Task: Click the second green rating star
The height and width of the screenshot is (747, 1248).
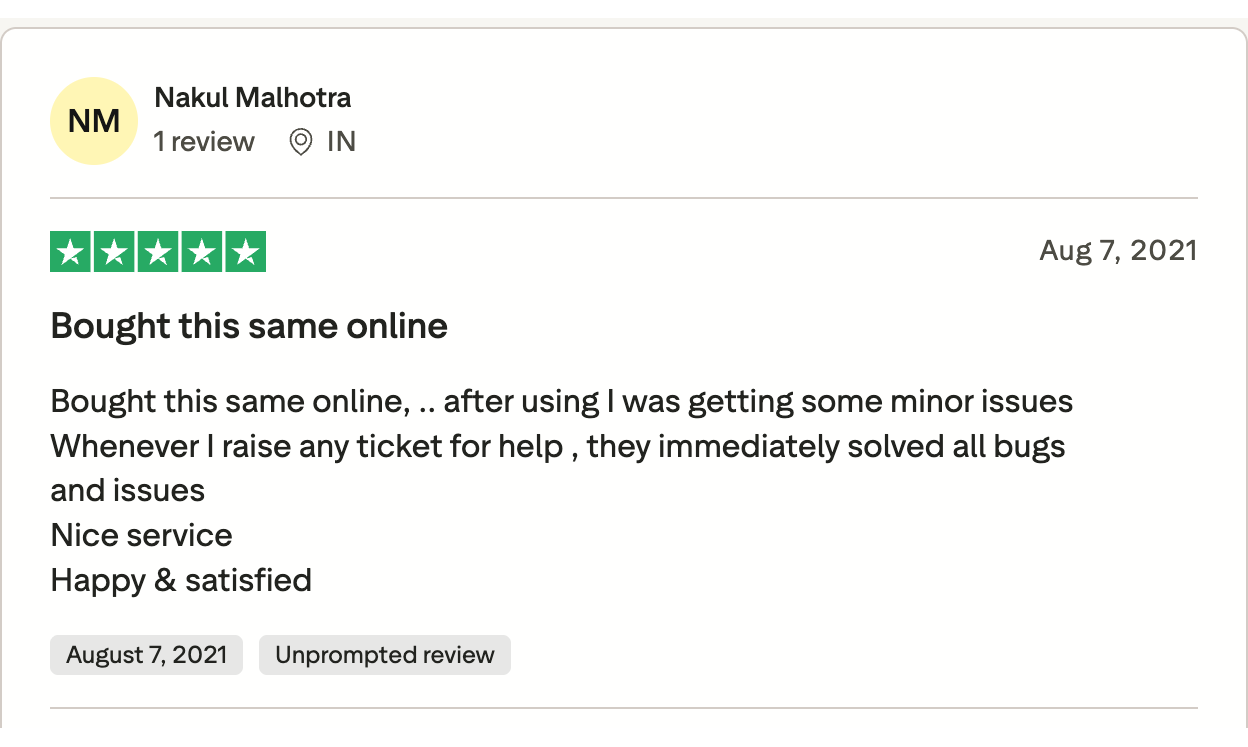Action: pos(114,252)
